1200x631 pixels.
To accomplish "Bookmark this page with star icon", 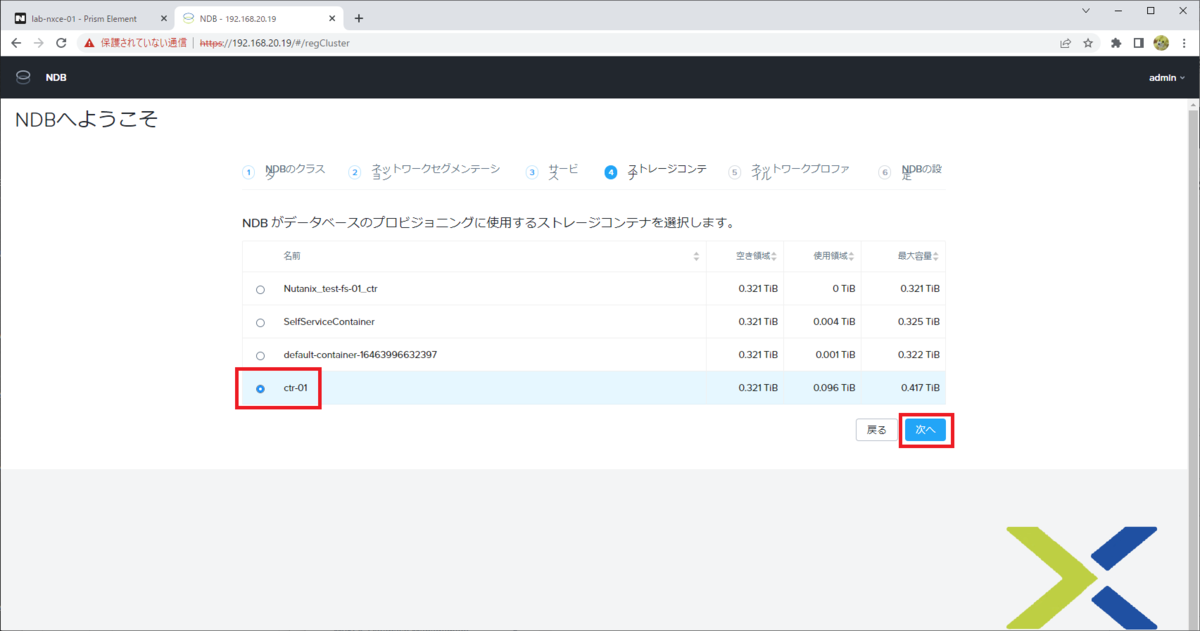I will click(x=1088, y=43).
